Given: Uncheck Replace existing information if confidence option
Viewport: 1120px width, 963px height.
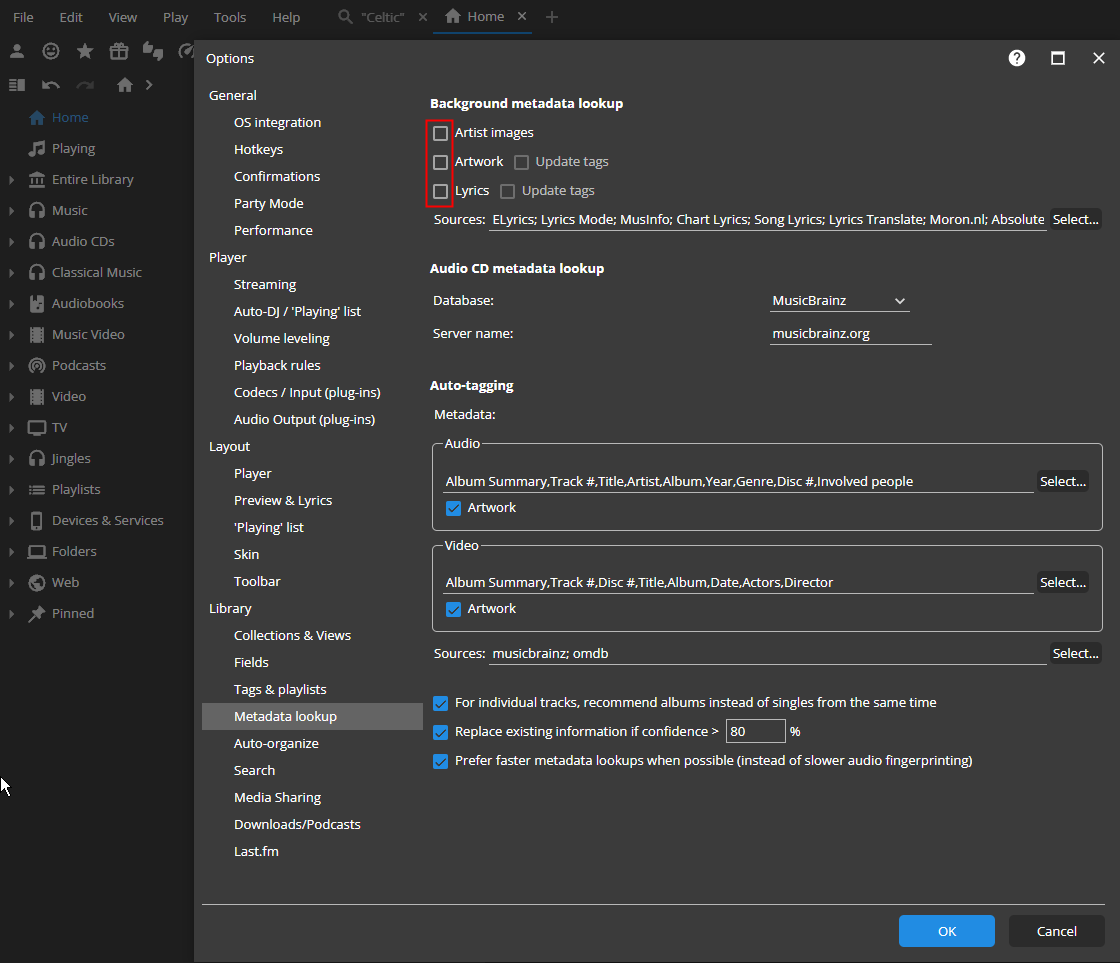Looking at the screenshot, I should point(441,732).
